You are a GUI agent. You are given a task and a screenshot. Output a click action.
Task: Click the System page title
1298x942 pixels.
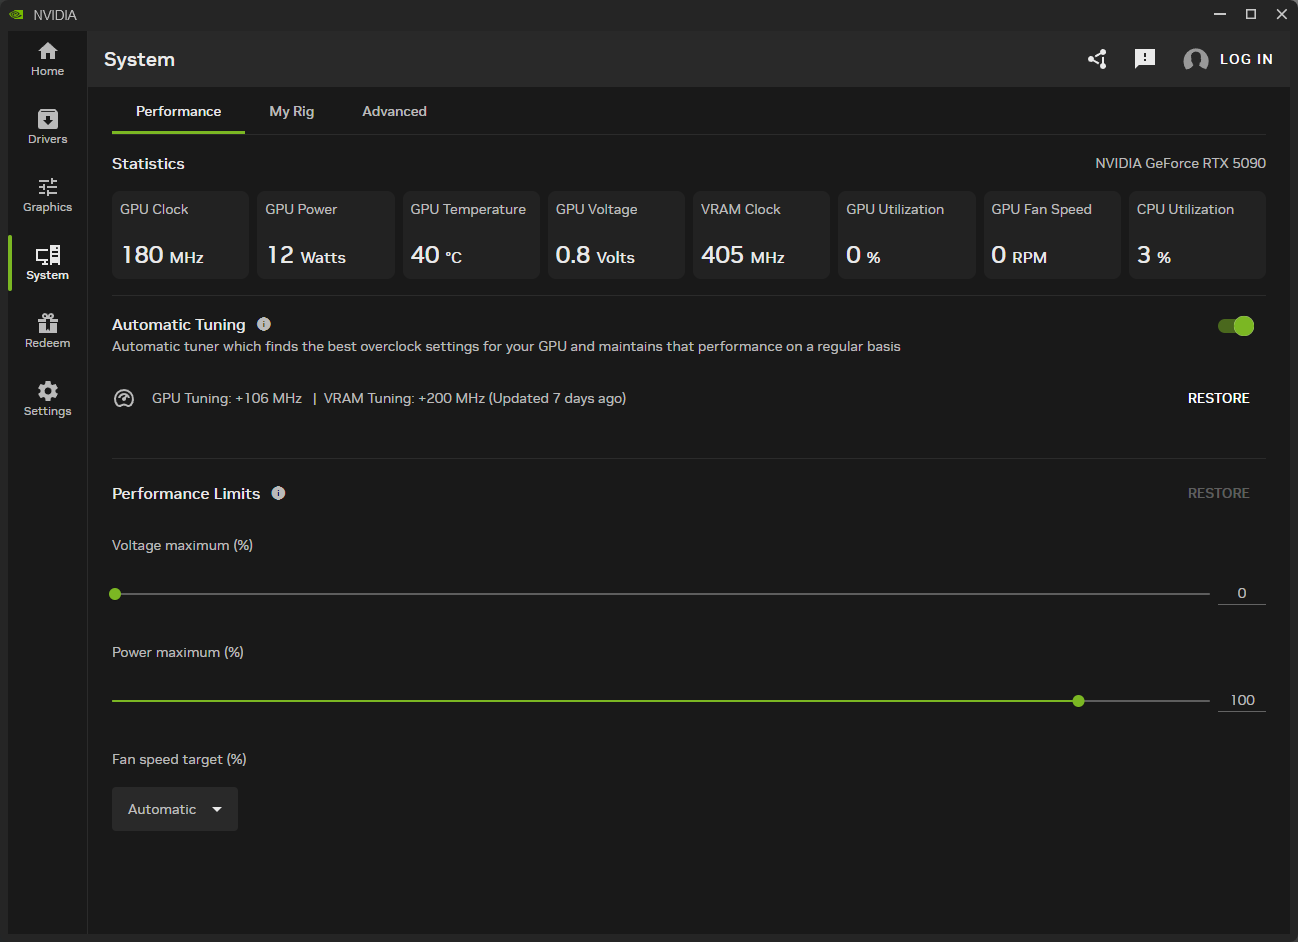139,60
